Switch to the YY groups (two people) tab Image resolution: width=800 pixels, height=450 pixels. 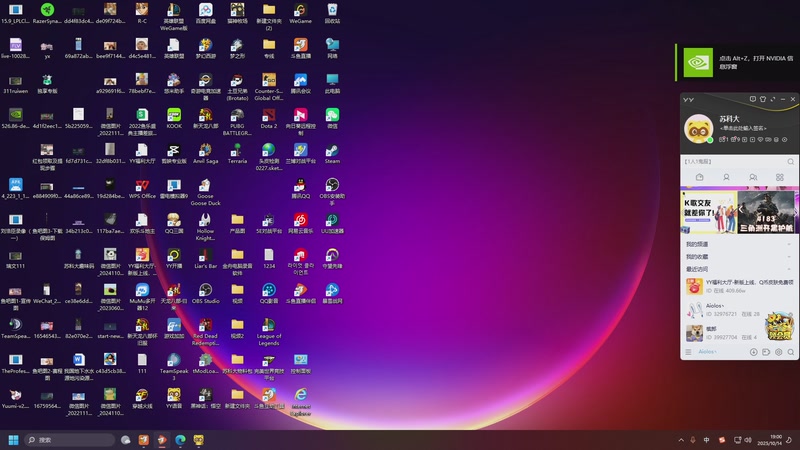pos(753,177)
